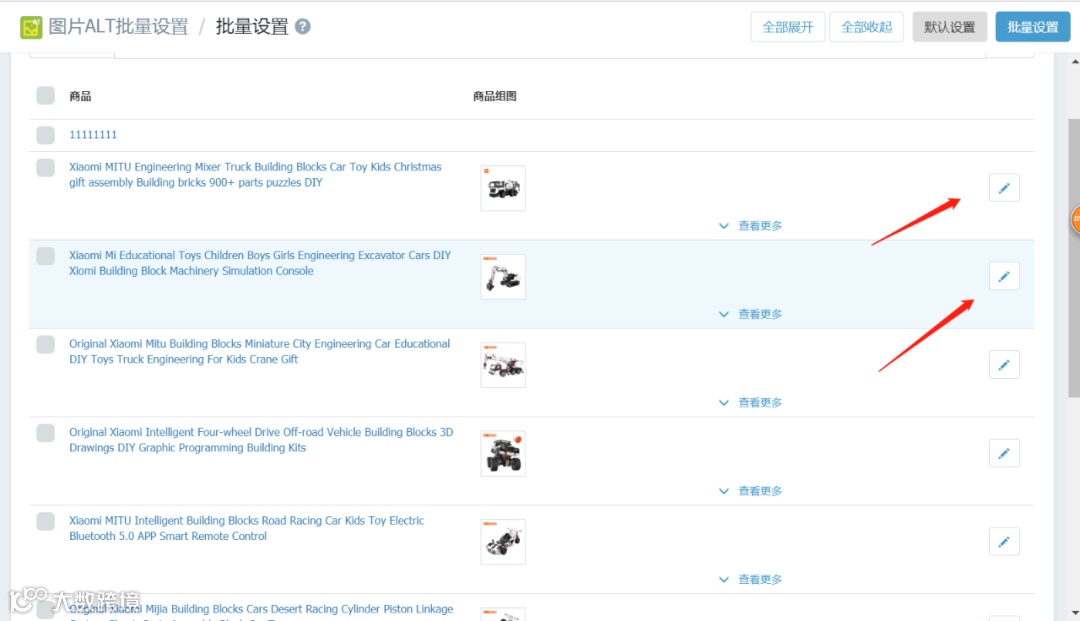Expand 查看更多 under the Mixer Truck row

(751, 226)
